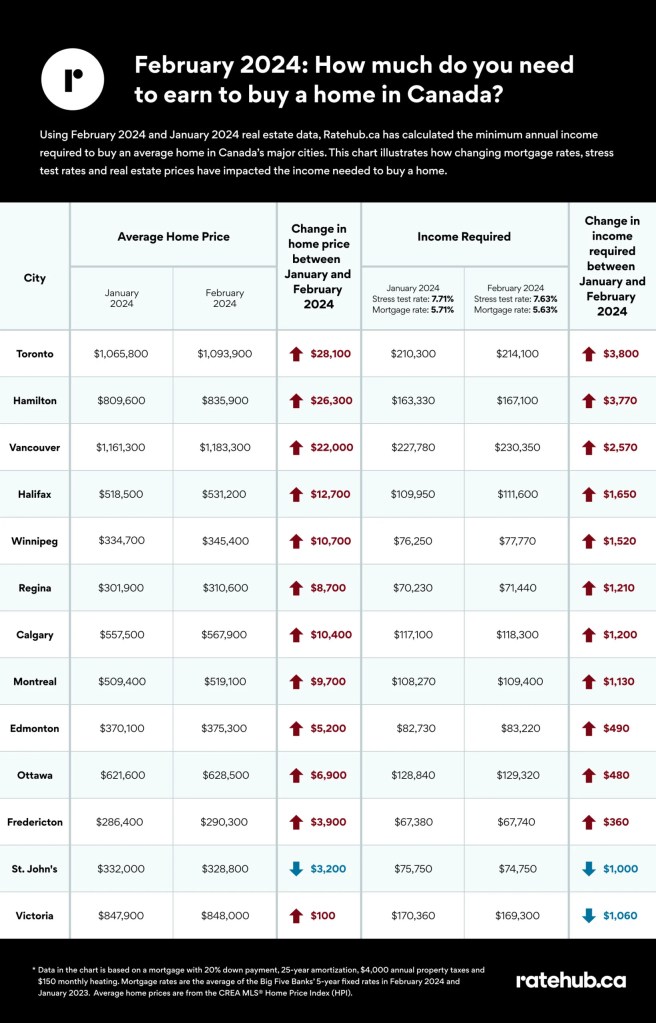Click the red up arrow beside Hamilton's $3,770
The height and width of the screenshot is (1023, 656).
(588, 400)
